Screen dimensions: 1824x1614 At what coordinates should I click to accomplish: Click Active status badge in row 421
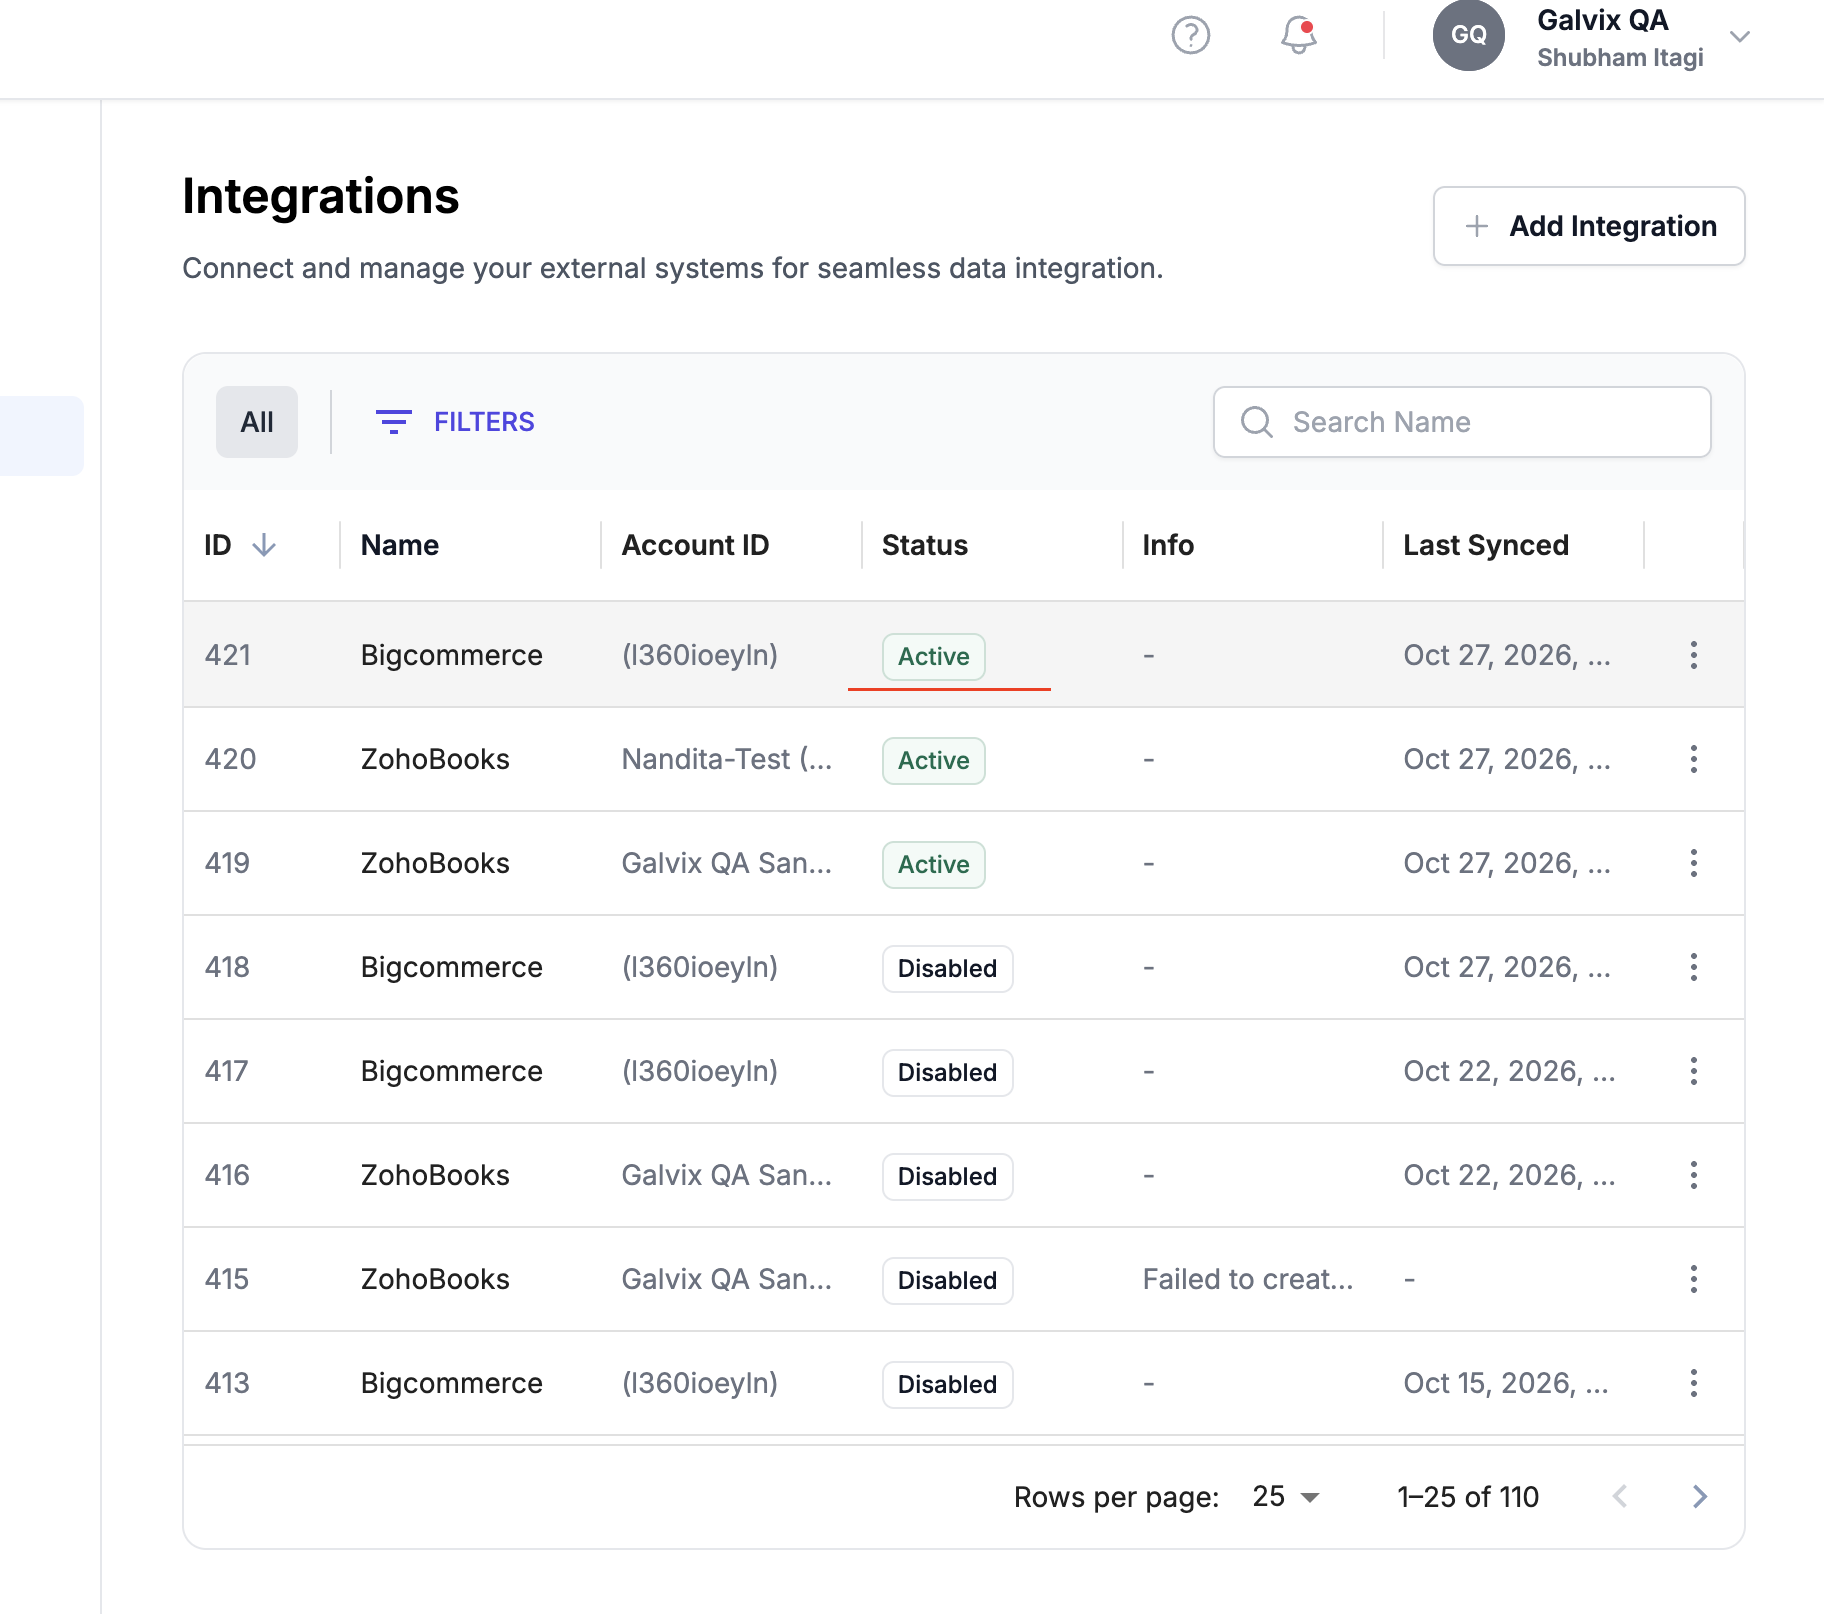[x=933, y=656]
